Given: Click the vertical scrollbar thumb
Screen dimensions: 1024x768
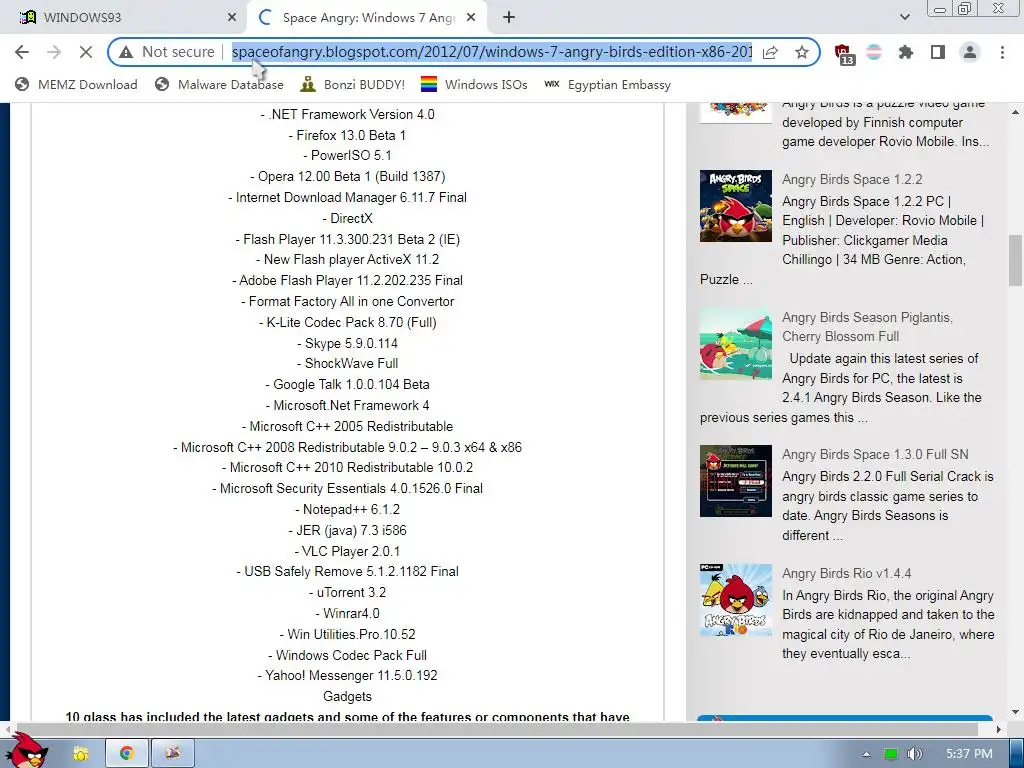Looking at the screenshot, I should [x=1015, y=260].
